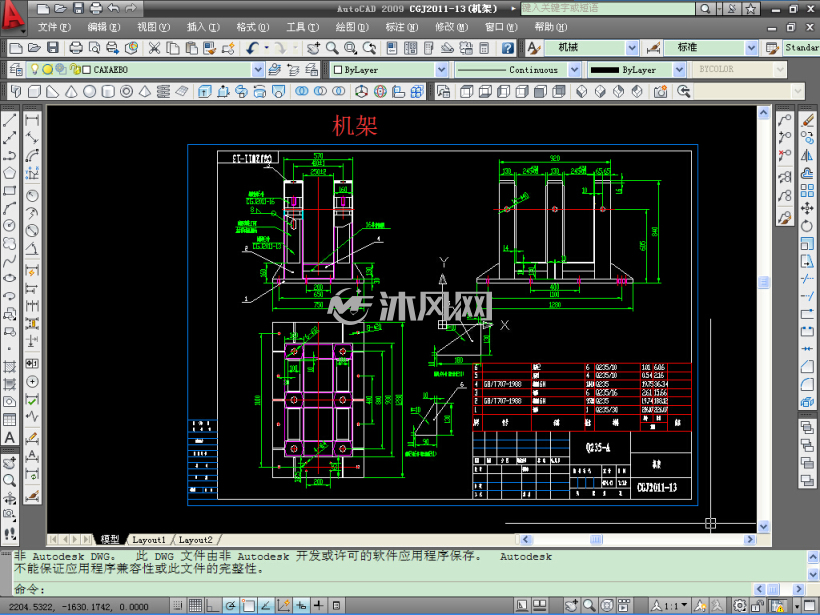Toggle lineweight display in the status bar
Viewport: 820px width, 615px height.
[318, 606]
